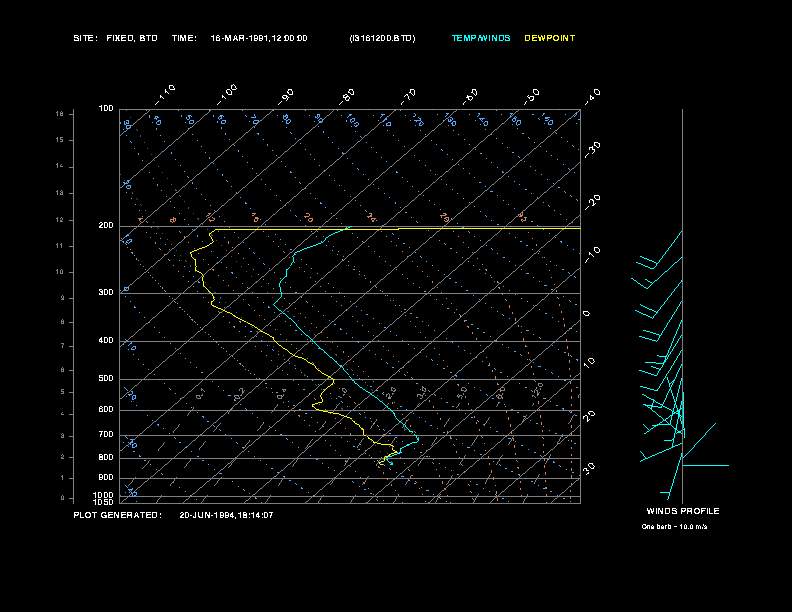Click the '3' km label on height scale
Screen dimensions: 792x612
tap(63, 436)
